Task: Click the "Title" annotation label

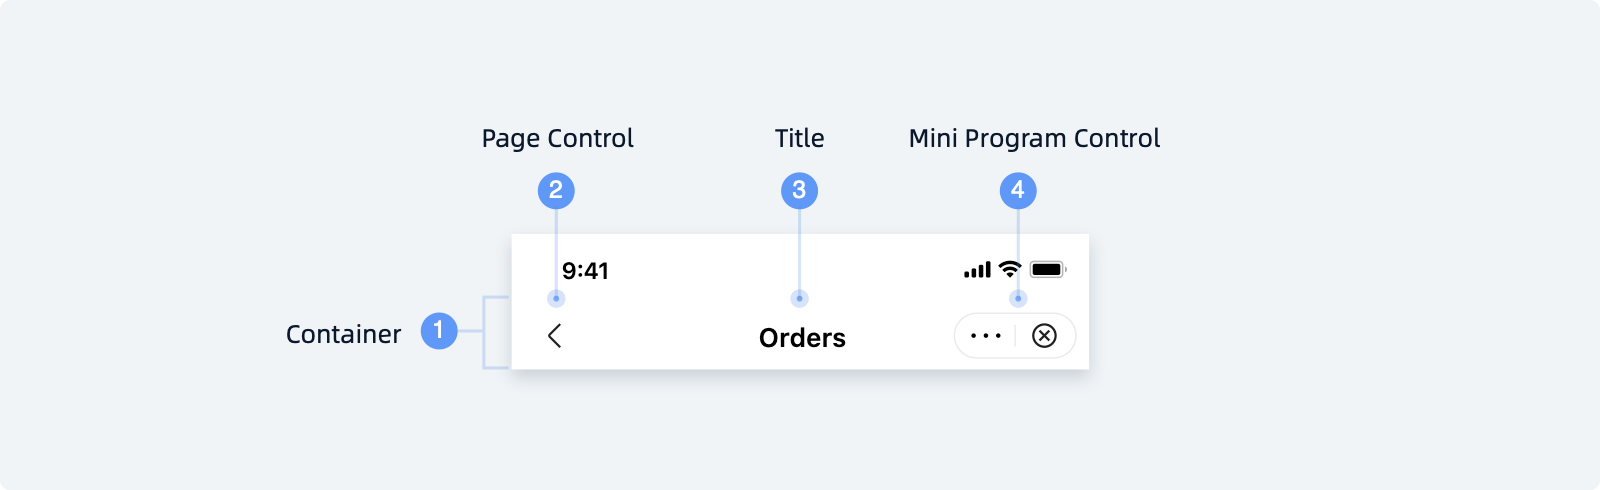Action: tap(799, 138)
